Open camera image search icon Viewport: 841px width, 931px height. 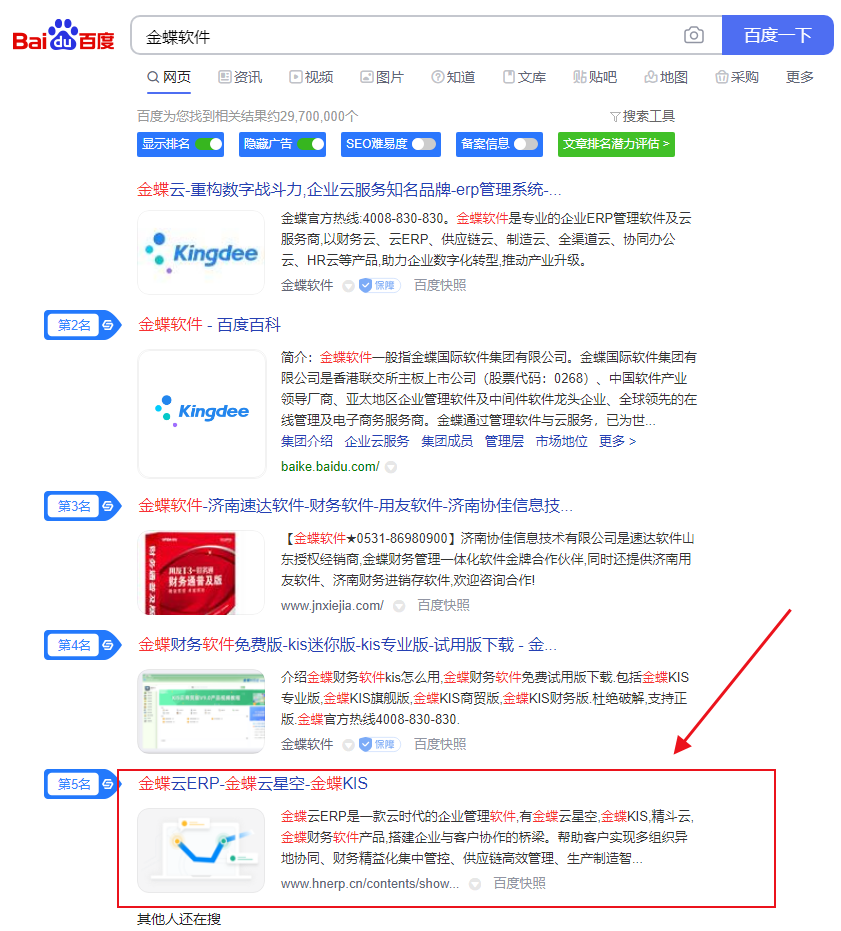tap(694, 35)
